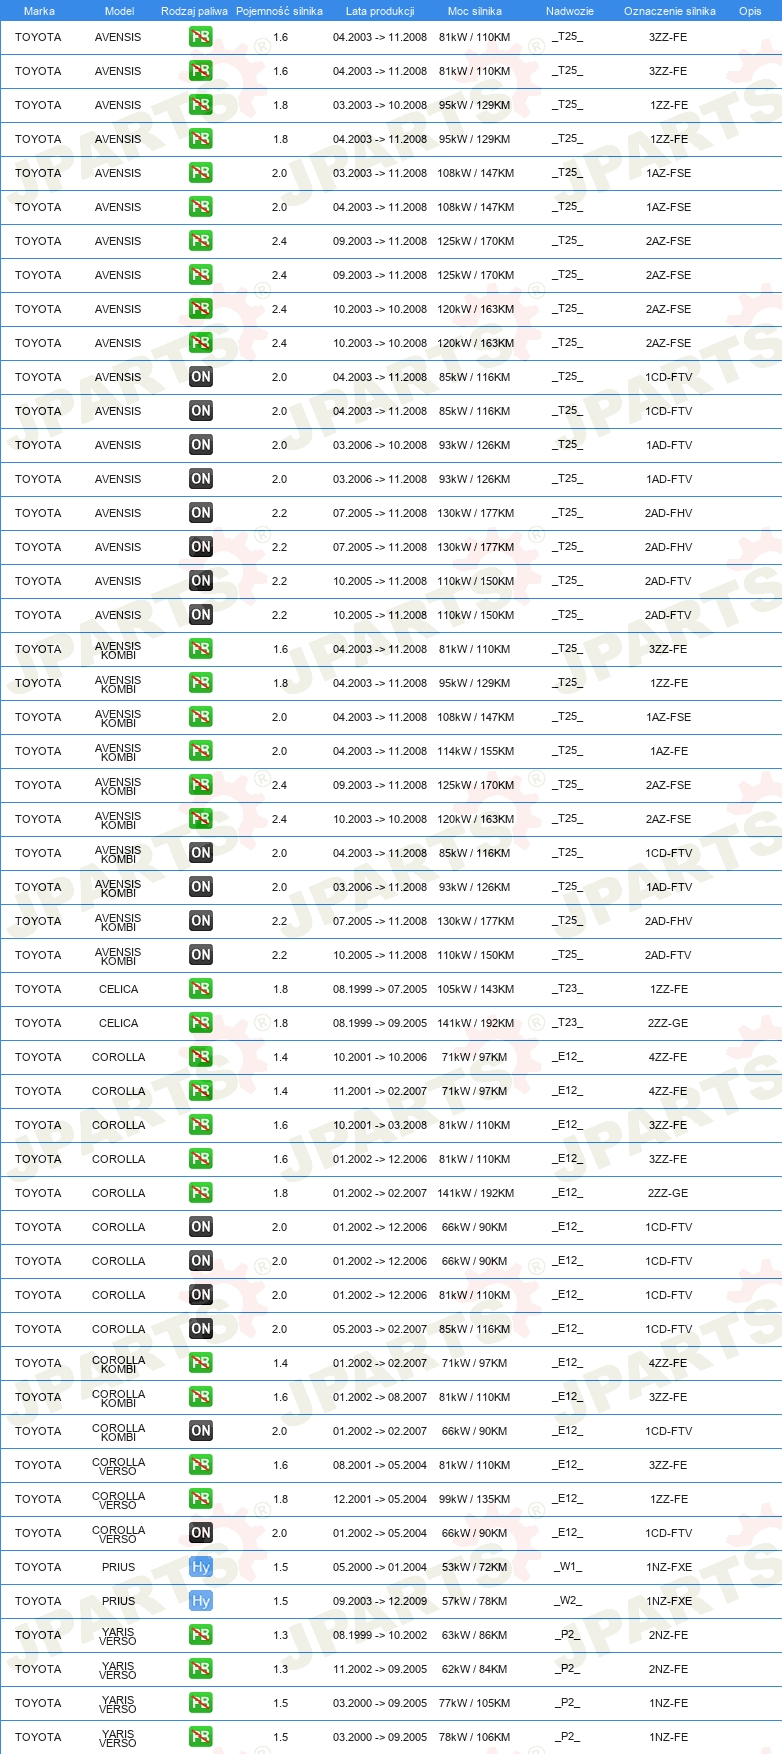Click the Opis column header
Screen dimensions: 782x1754
(750, 11)
